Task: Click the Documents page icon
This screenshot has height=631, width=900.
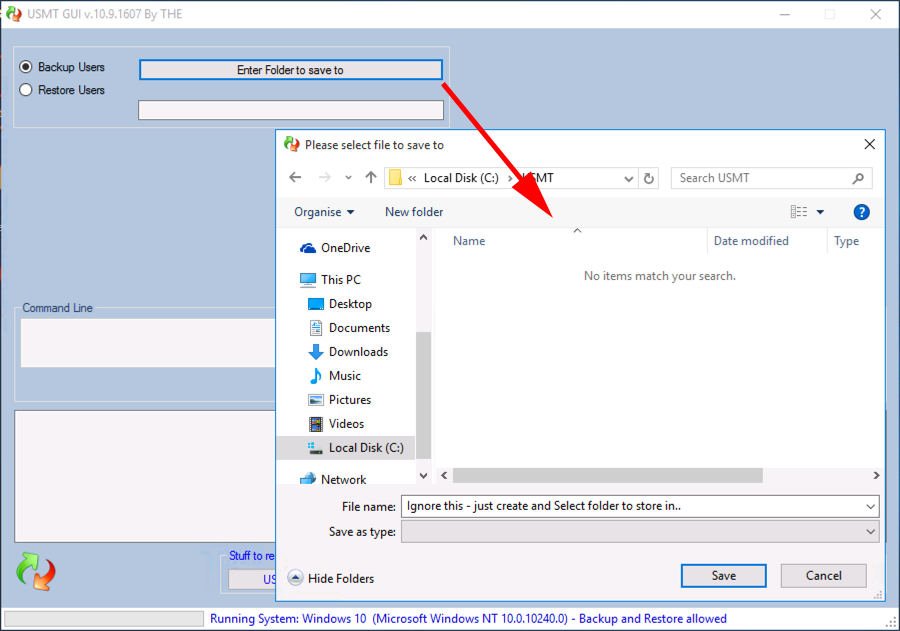Action: click(316, 328)
